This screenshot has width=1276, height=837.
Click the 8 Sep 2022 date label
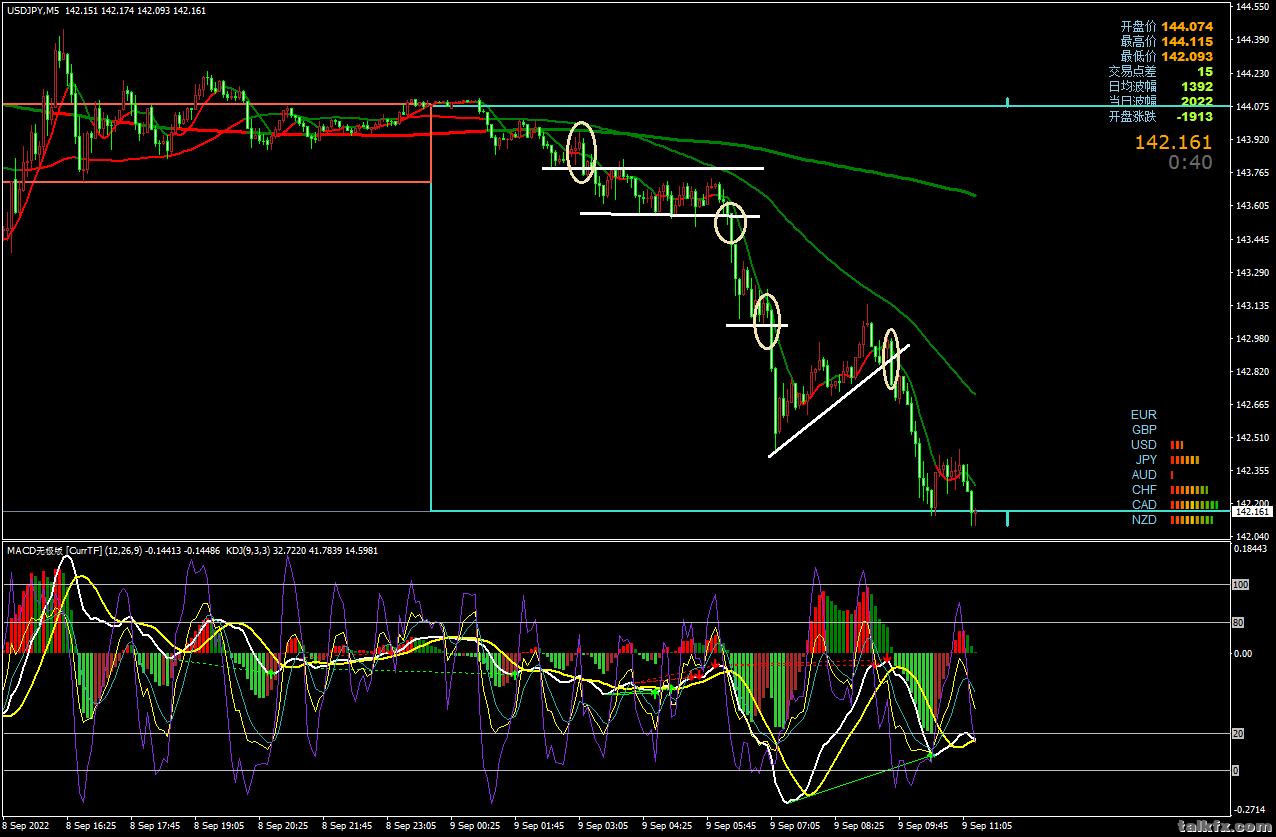tap(26, 826)
